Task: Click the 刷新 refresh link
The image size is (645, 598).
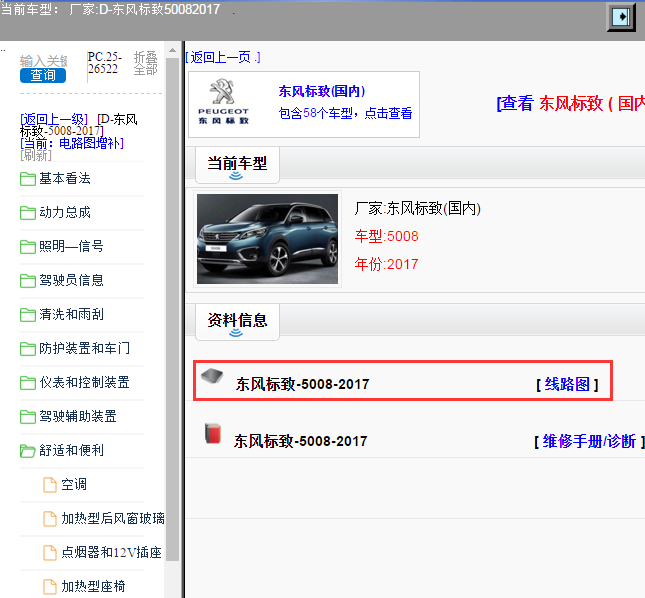Action: tap(36, 155)
